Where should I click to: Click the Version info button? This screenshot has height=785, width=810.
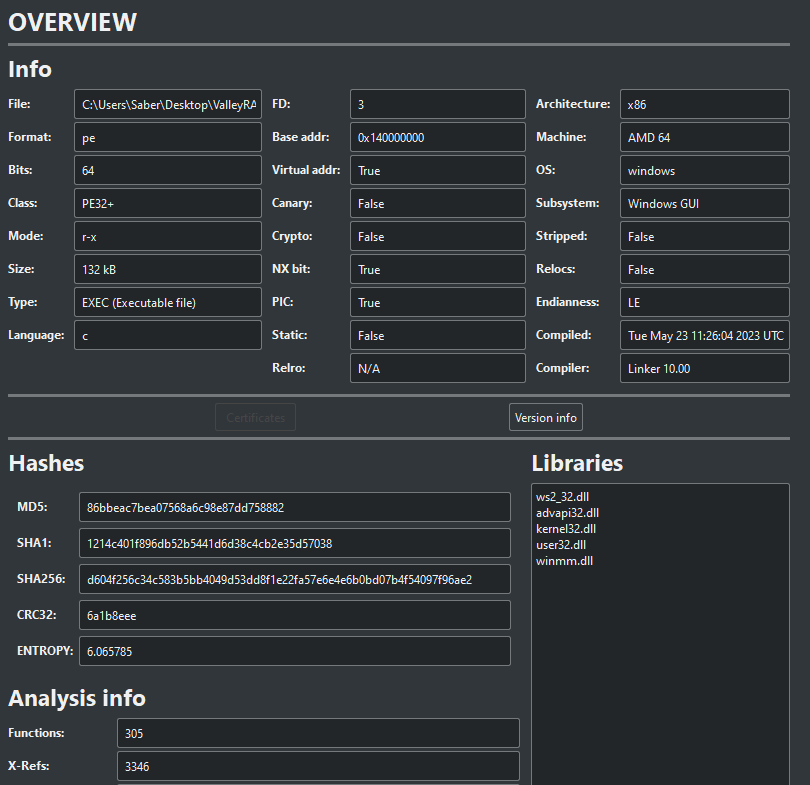(x=545, y=417)
